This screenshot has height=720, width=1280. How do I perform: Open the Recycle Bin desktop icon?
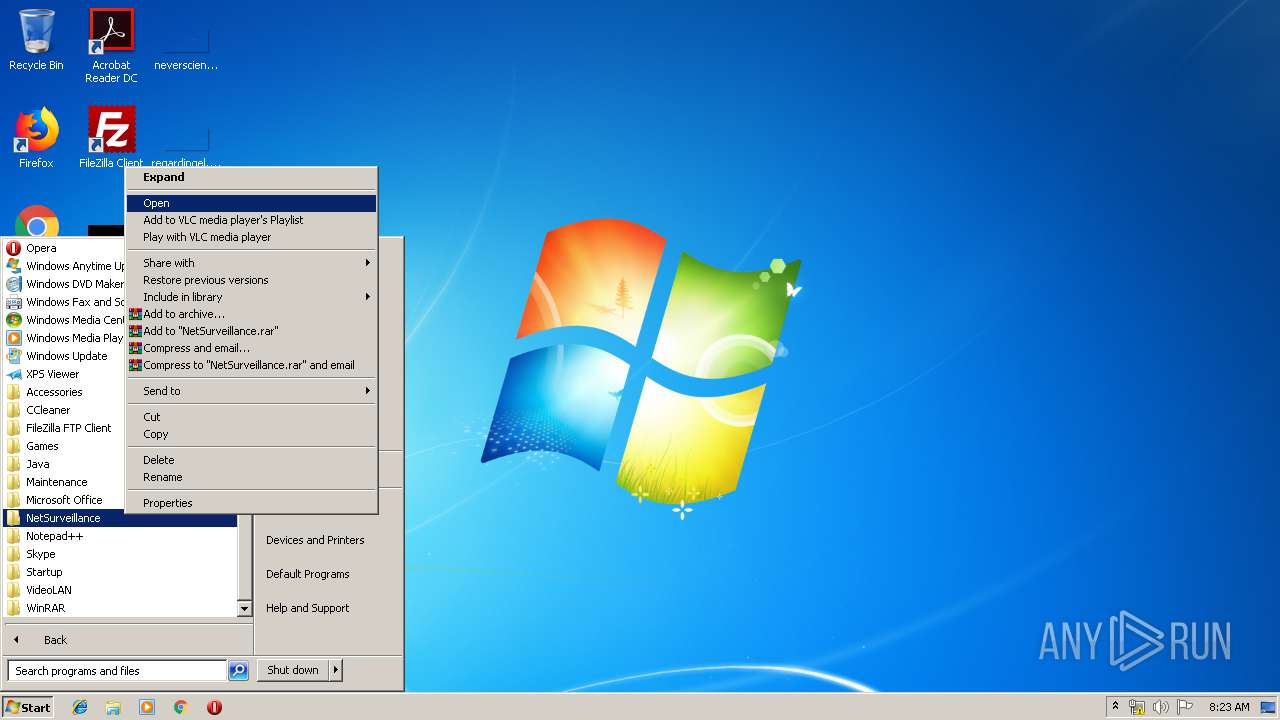[x=36, y=40]
